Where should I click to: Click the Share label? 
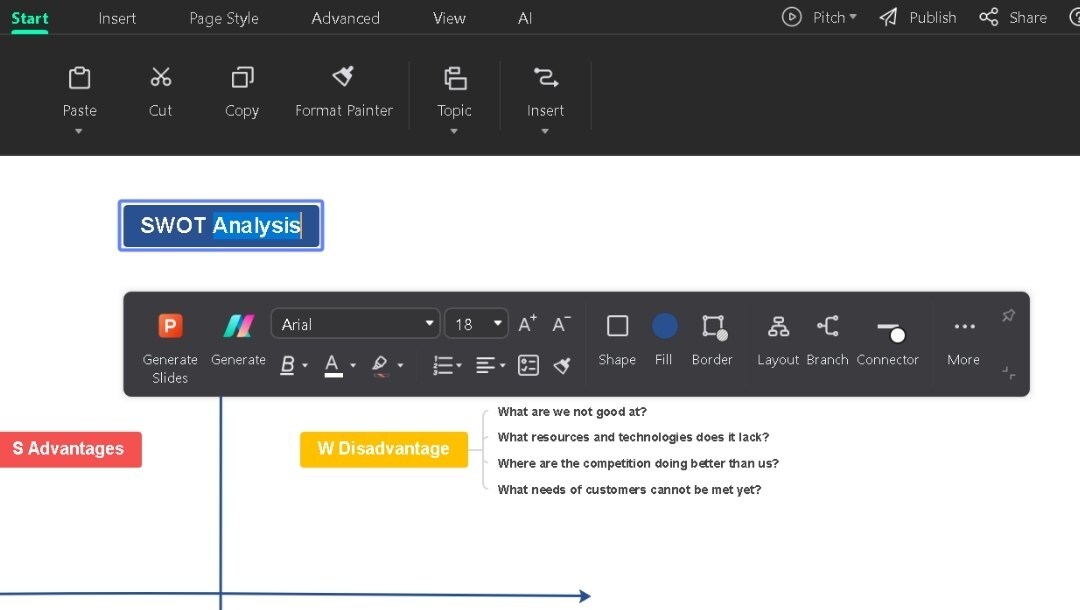(x=1028, y=17)
